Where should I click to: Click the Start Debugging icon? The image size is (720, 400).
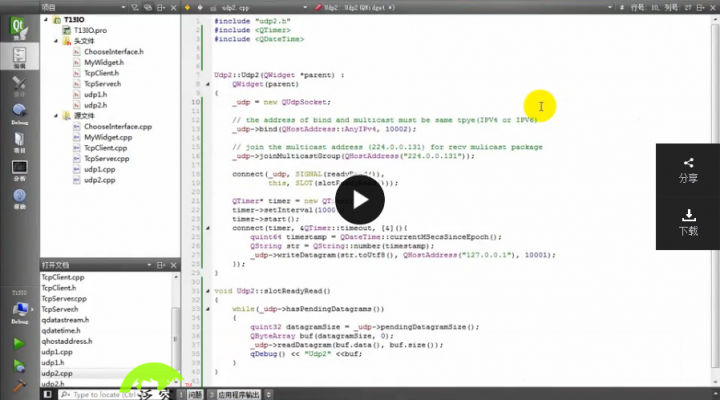coord(18,364)
